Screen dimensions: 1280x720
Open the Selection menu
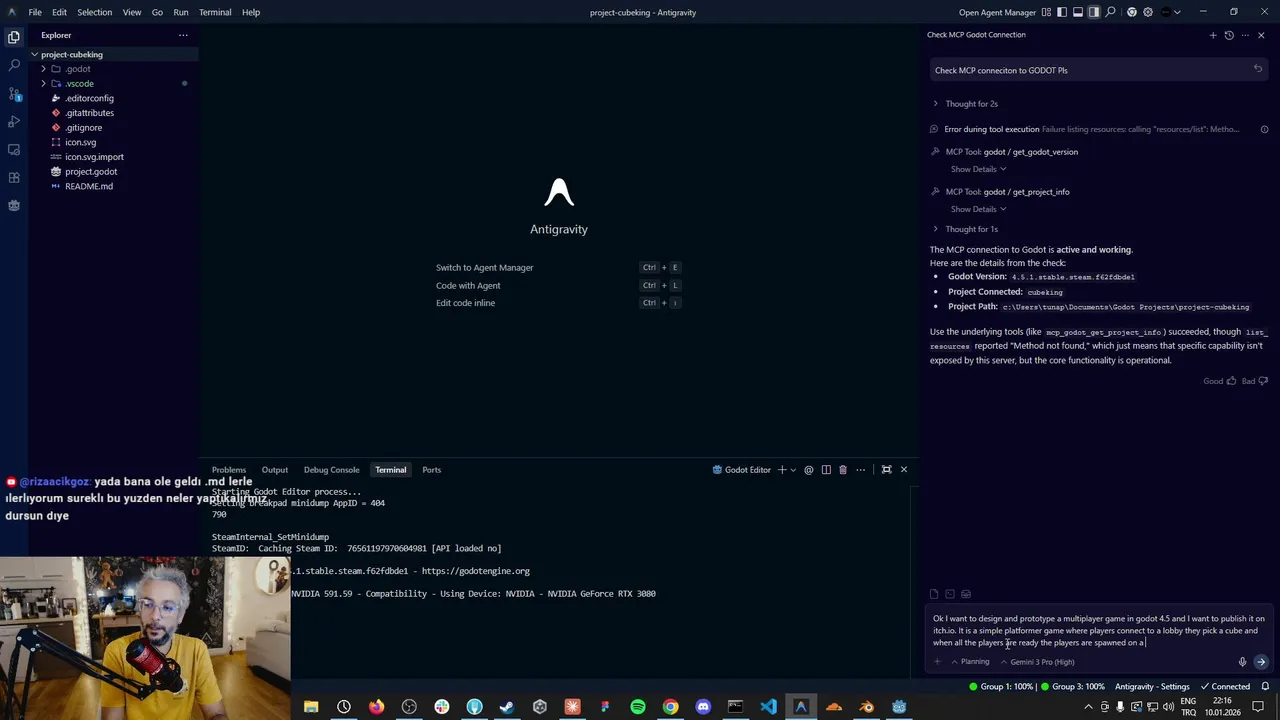point(94,12)
